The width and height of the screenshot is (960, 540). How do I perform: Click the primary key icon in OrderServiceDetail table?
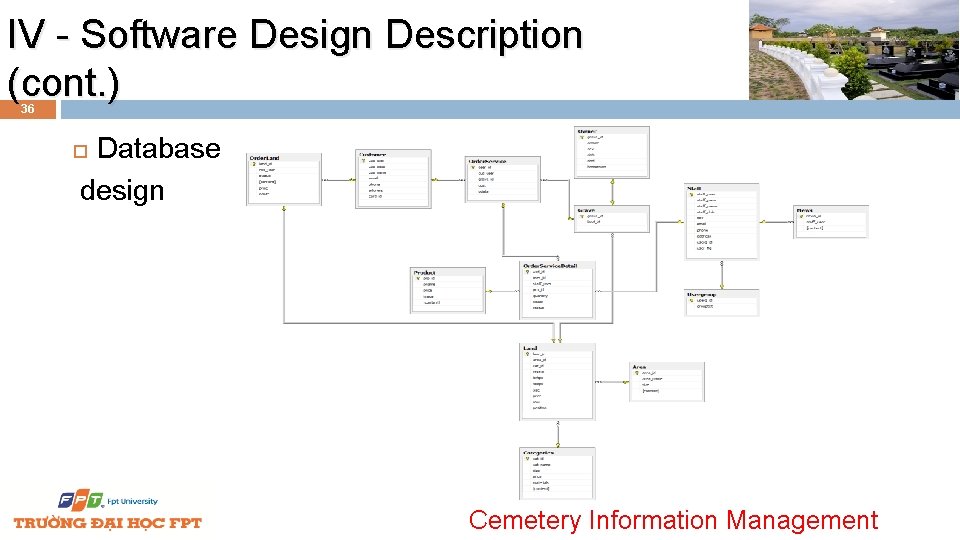click(x=528, y=272)
